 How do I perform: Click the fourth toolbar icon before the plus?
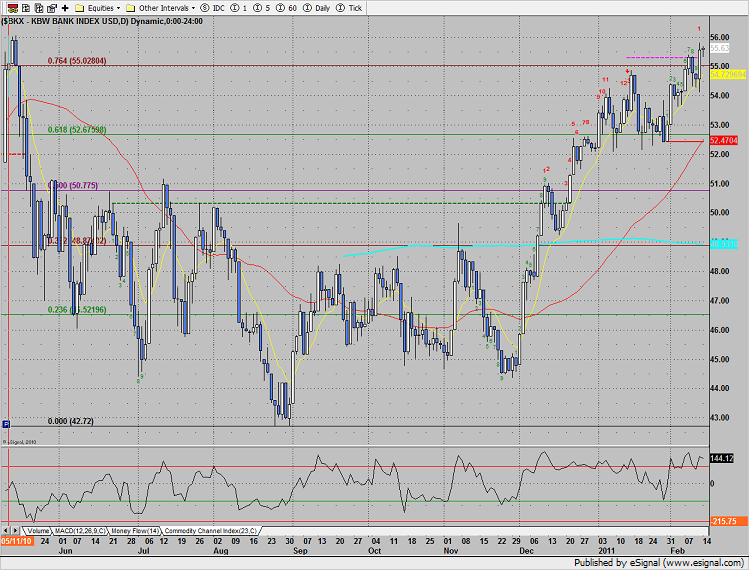pos(49,6)
